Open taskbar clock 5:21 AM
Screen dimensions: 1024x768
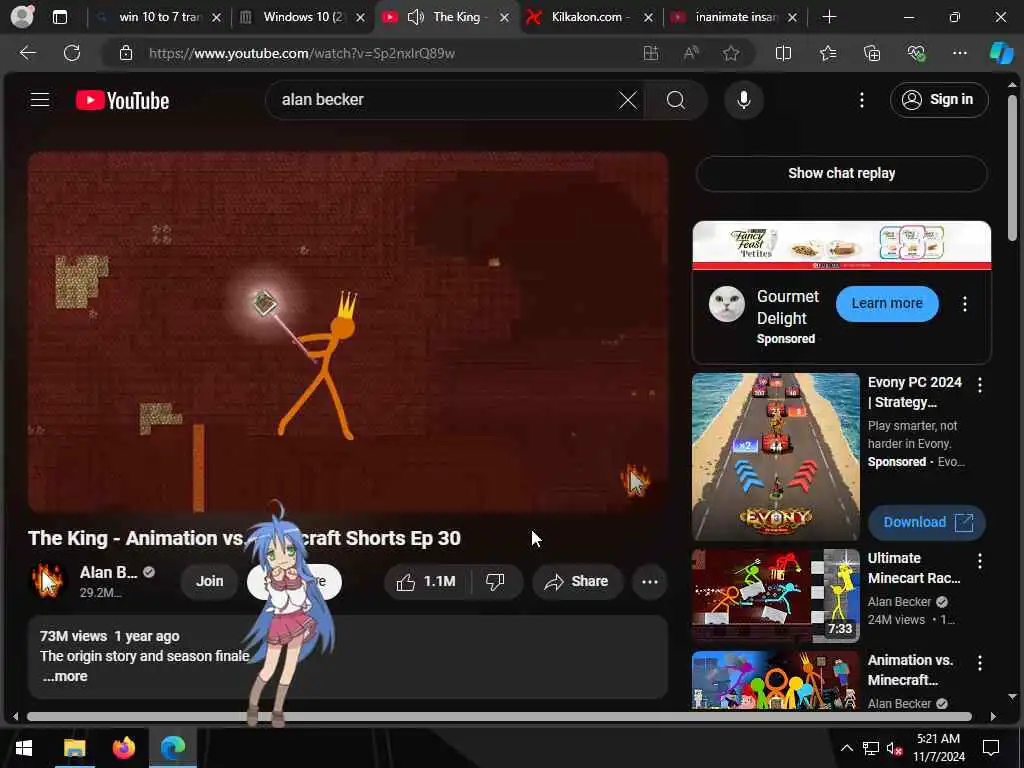[x=938, y=748]
